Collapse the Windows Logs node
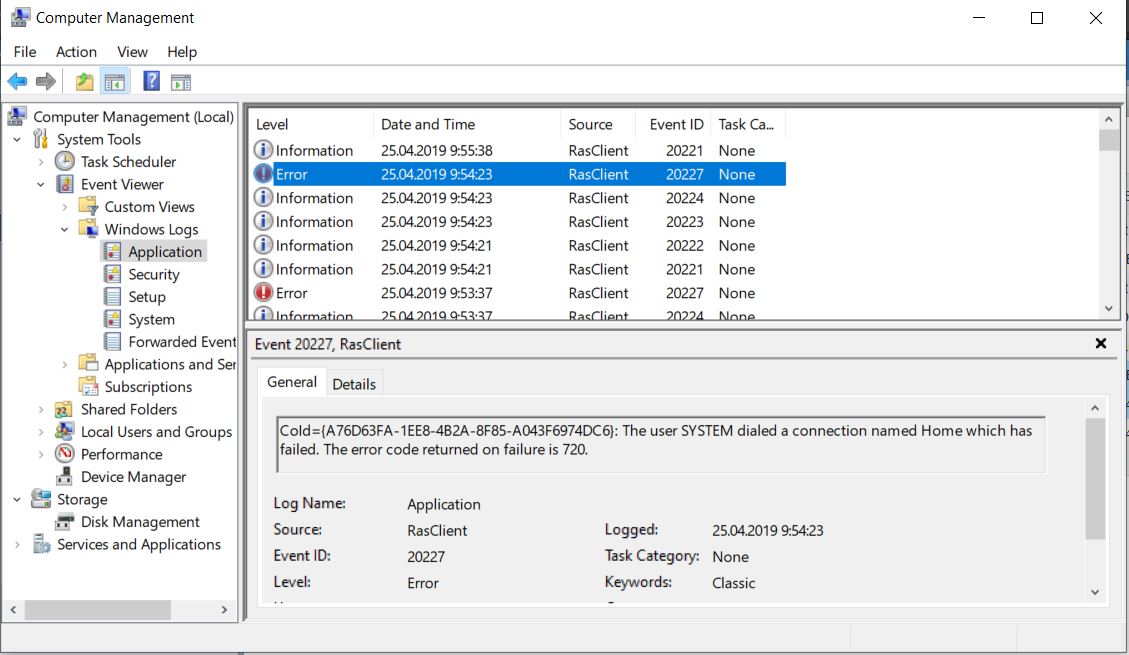The height and width of the screenshot is (655, 1129). point(65,230)
